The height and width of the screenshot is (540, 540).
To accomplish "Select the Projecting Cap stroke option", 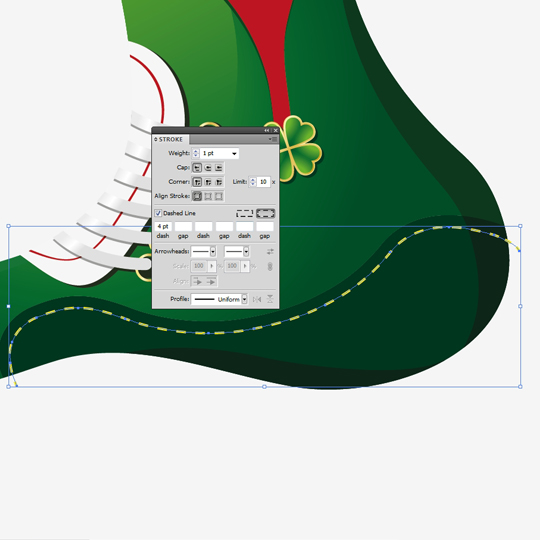I will coord(219,168).
